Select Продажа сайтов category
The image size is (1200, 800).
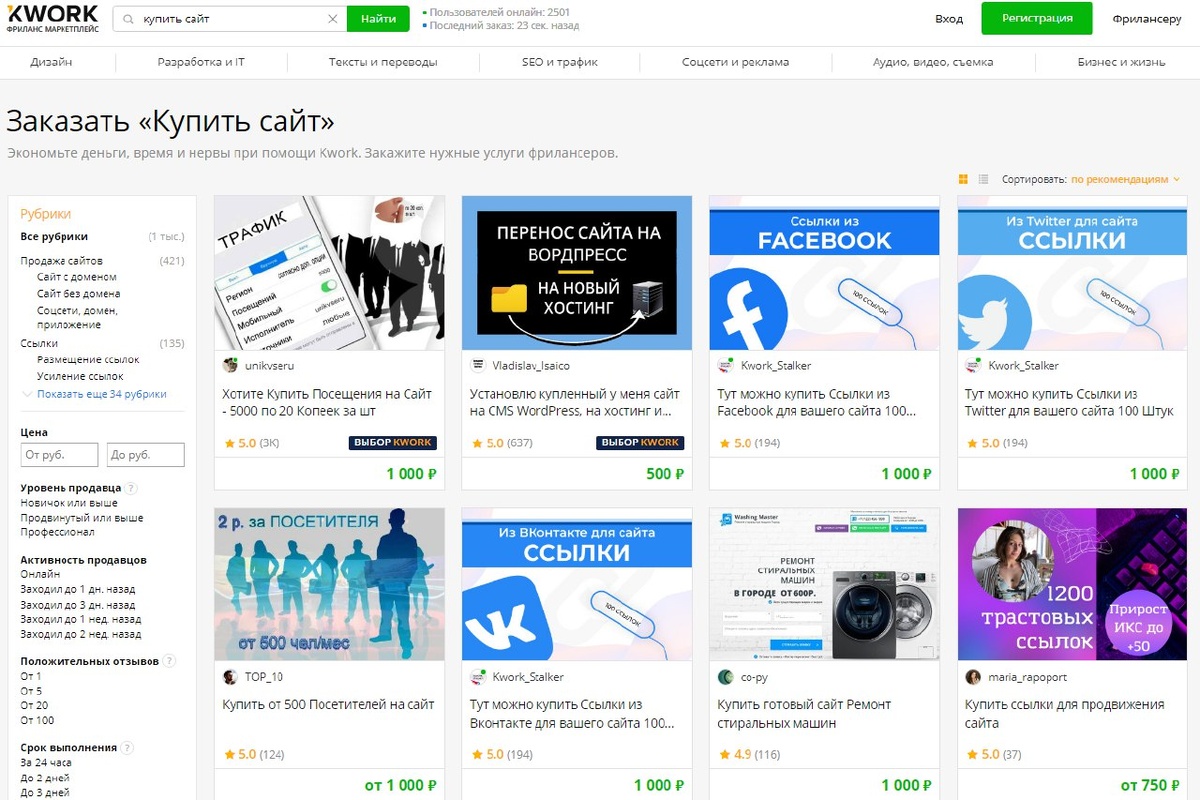pyautogui.click(x=61, y=261)
